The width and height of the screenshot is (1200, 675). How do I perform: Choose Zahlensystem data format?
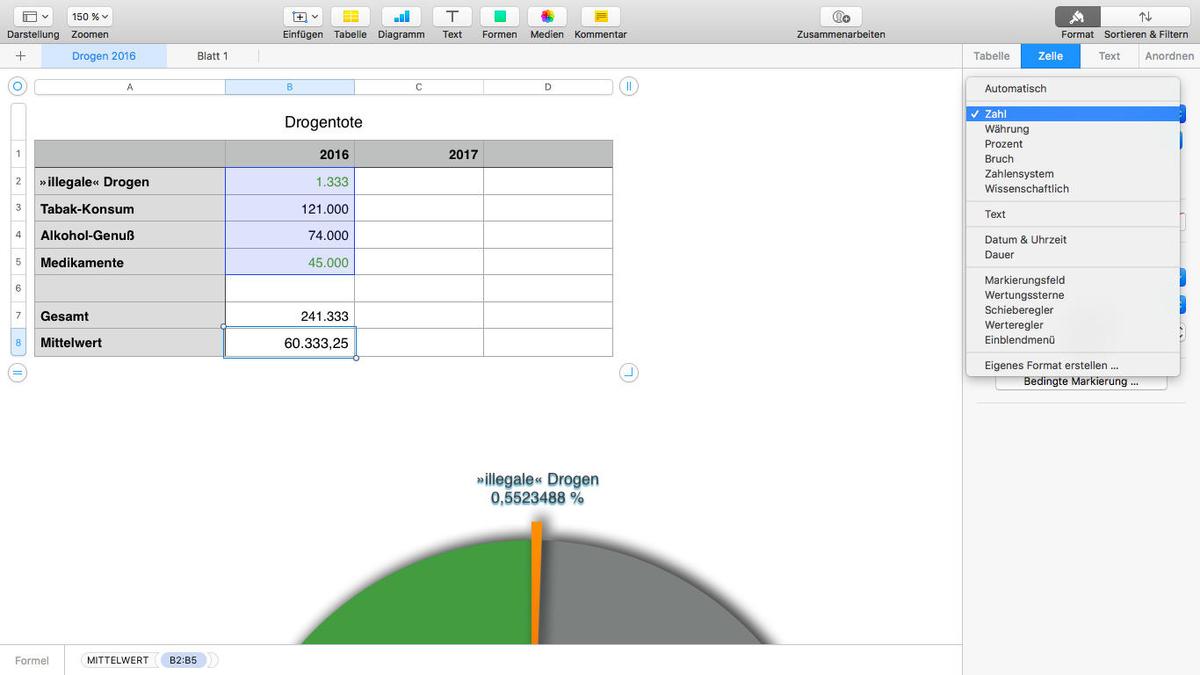(1073, 174)
